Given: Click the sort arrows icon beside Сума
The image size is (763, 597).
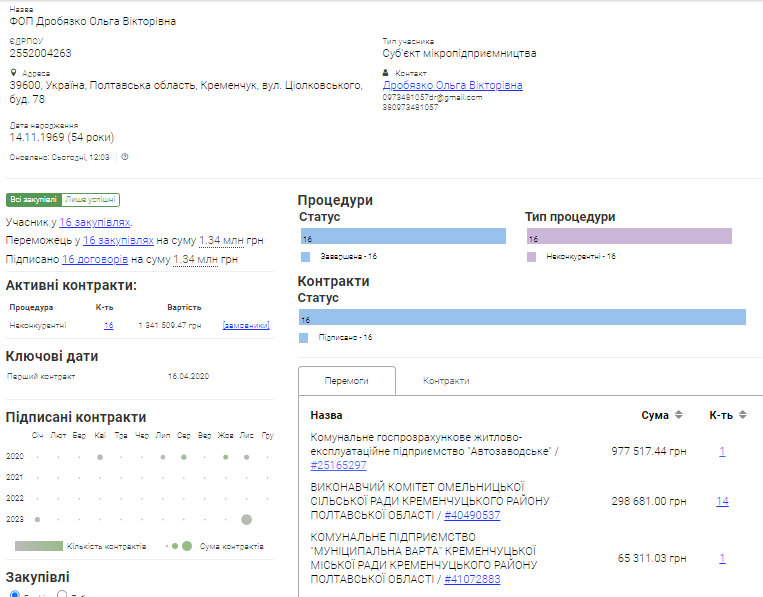Looking at the screenshot, I should tap(678, 415).
